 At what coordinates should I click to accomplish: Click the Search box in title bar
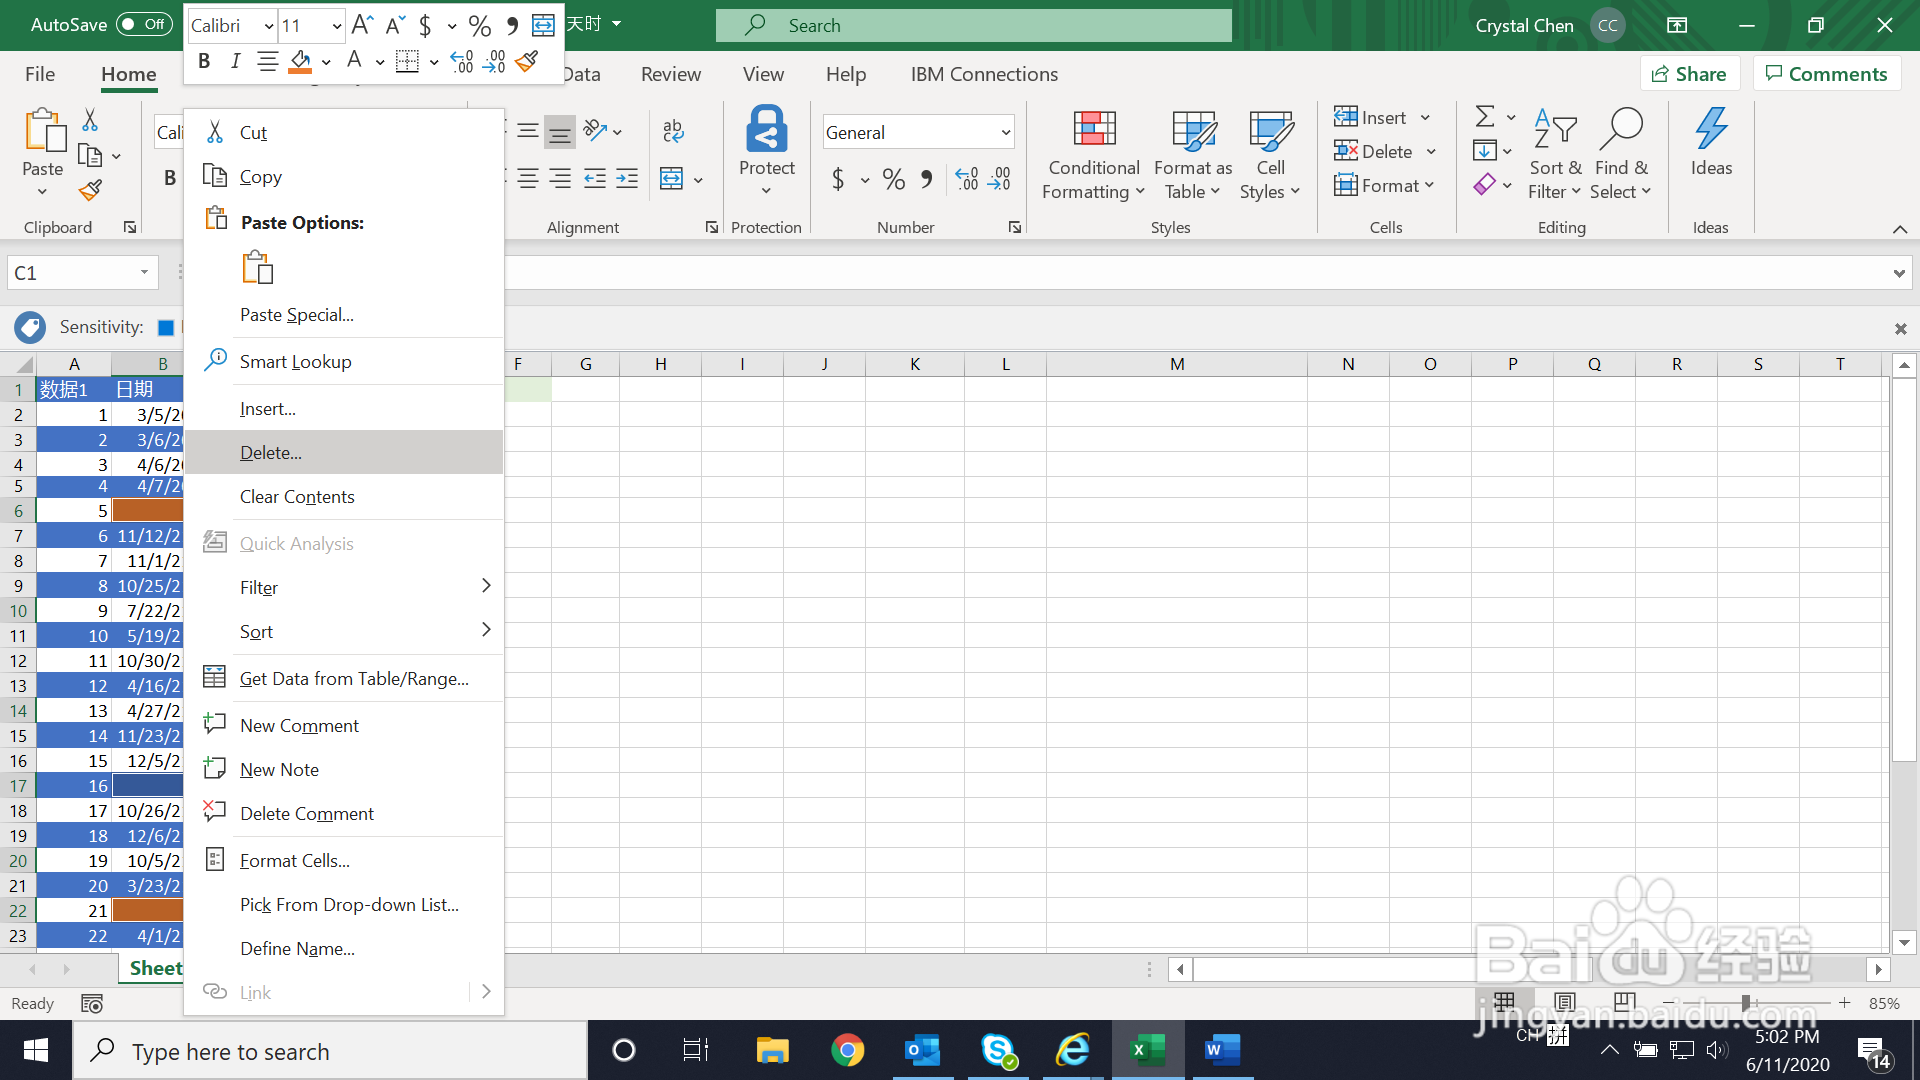tap(973, 25)
